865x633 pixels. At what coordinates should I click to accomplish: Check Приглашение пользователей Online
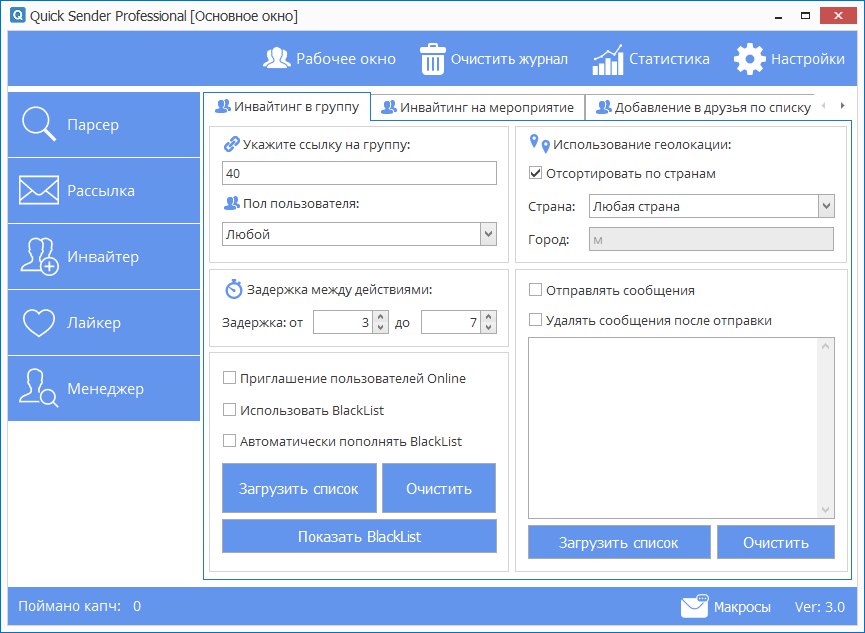coord(229,378)
